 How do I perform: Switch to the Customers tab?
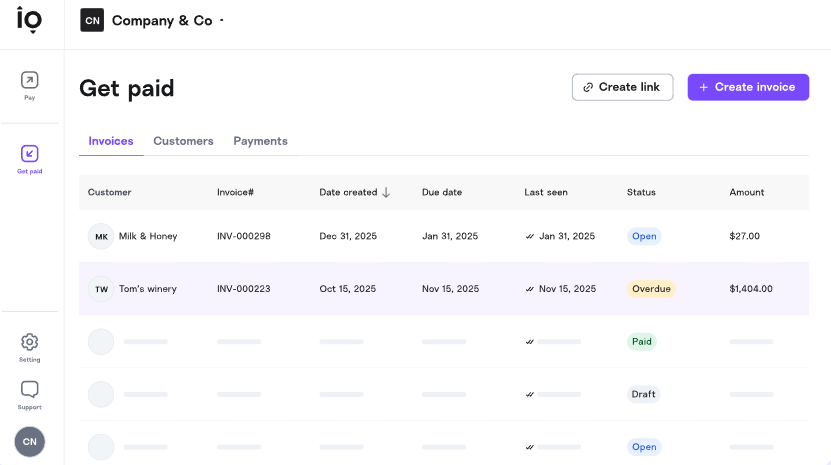(183, 141)
